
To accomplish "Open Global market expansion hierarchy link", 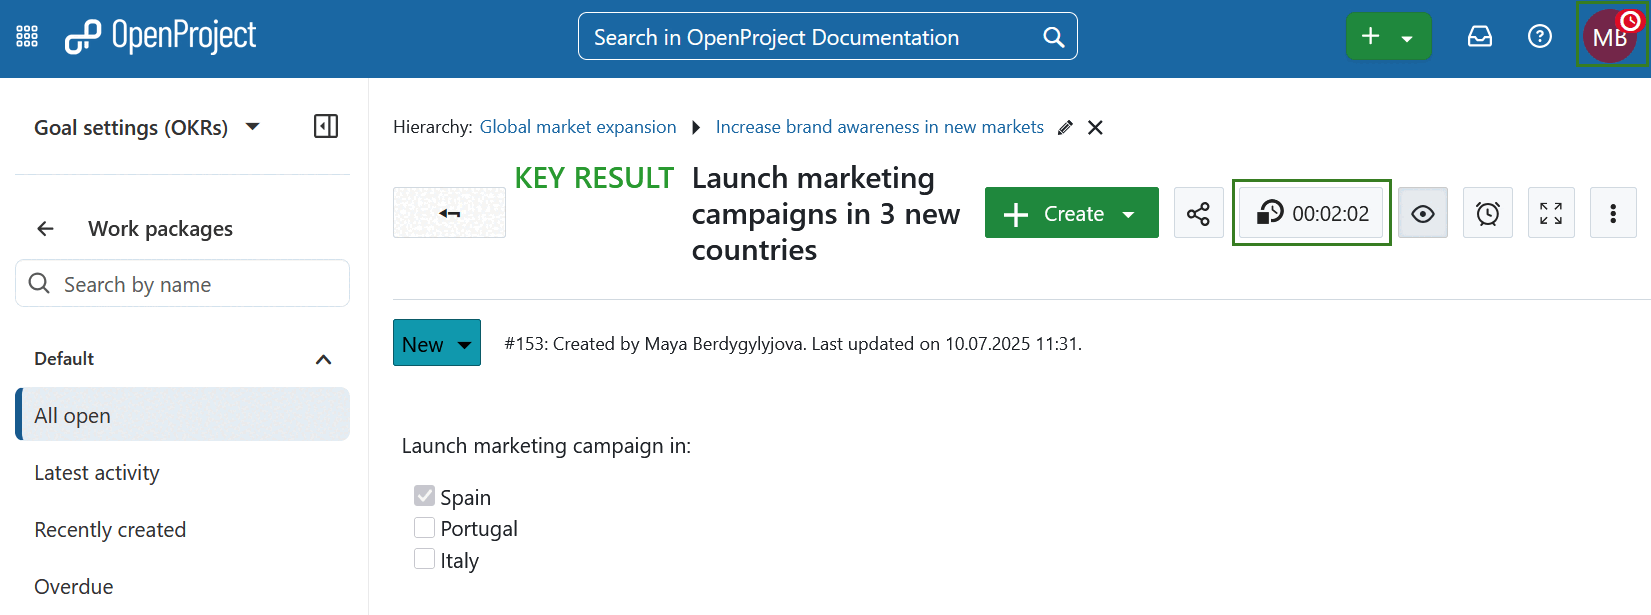I will tap(577, 127).
